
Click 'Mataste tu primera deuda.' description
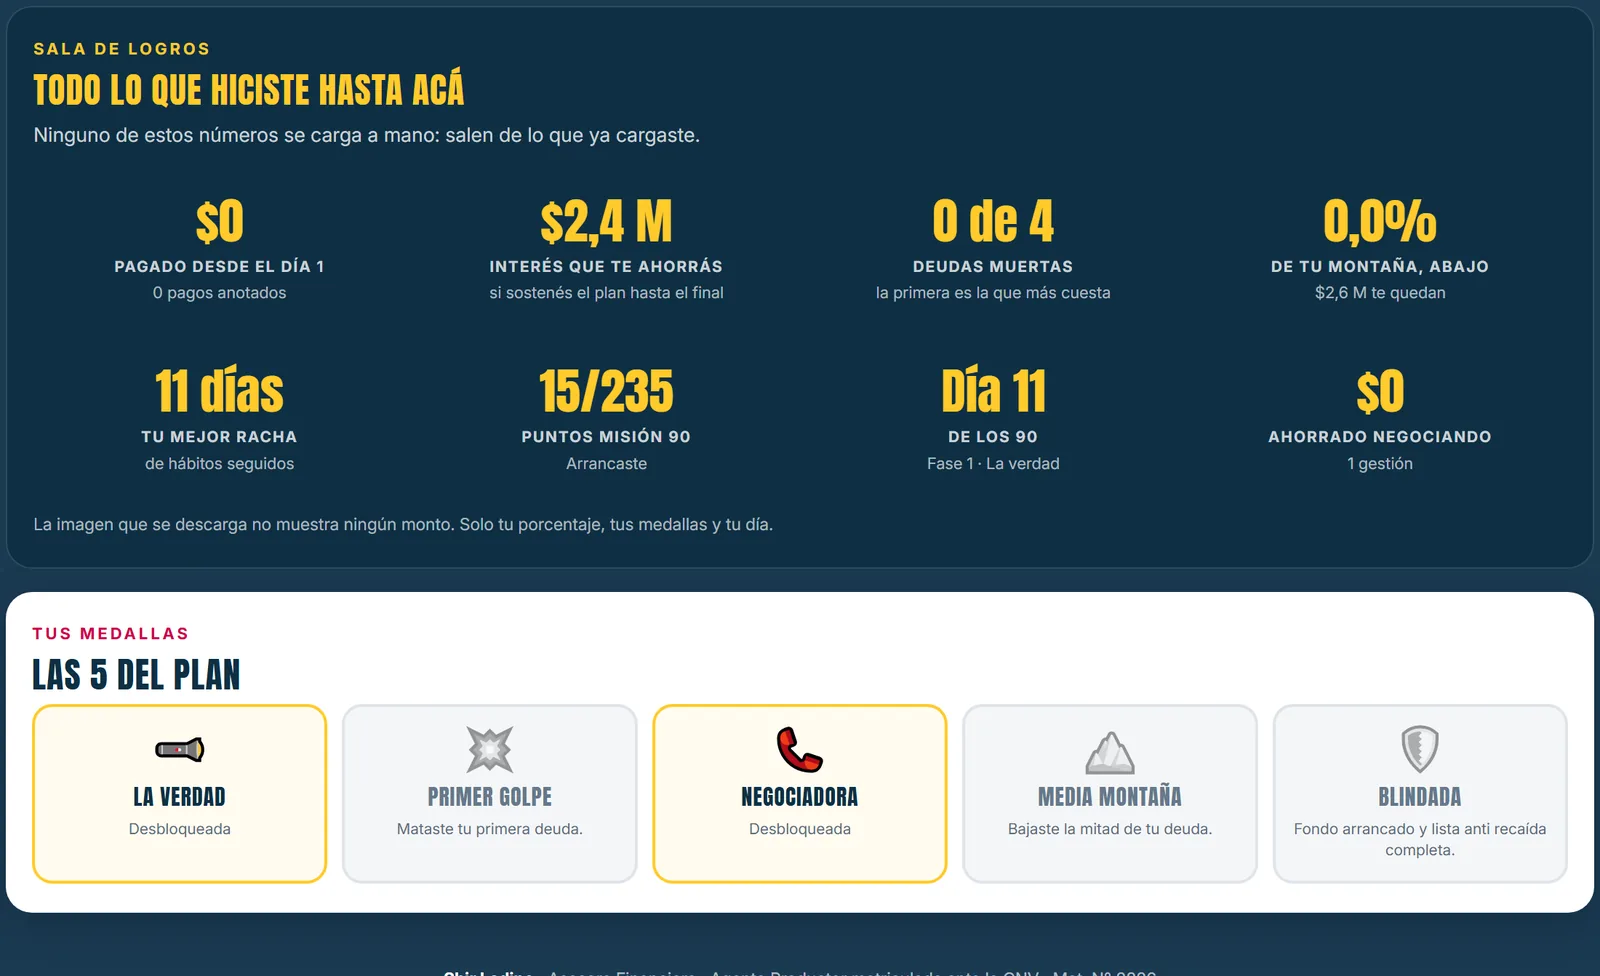pos(490,829)
